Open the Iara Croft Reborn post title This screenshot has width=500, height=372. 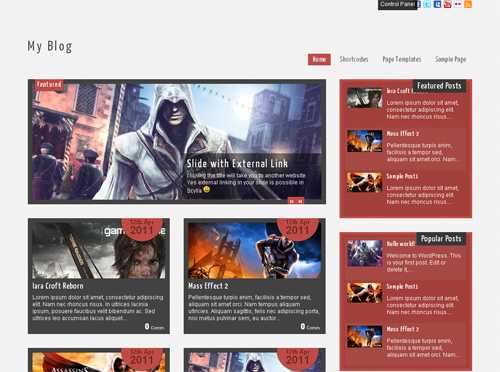[x=58, y=286]
